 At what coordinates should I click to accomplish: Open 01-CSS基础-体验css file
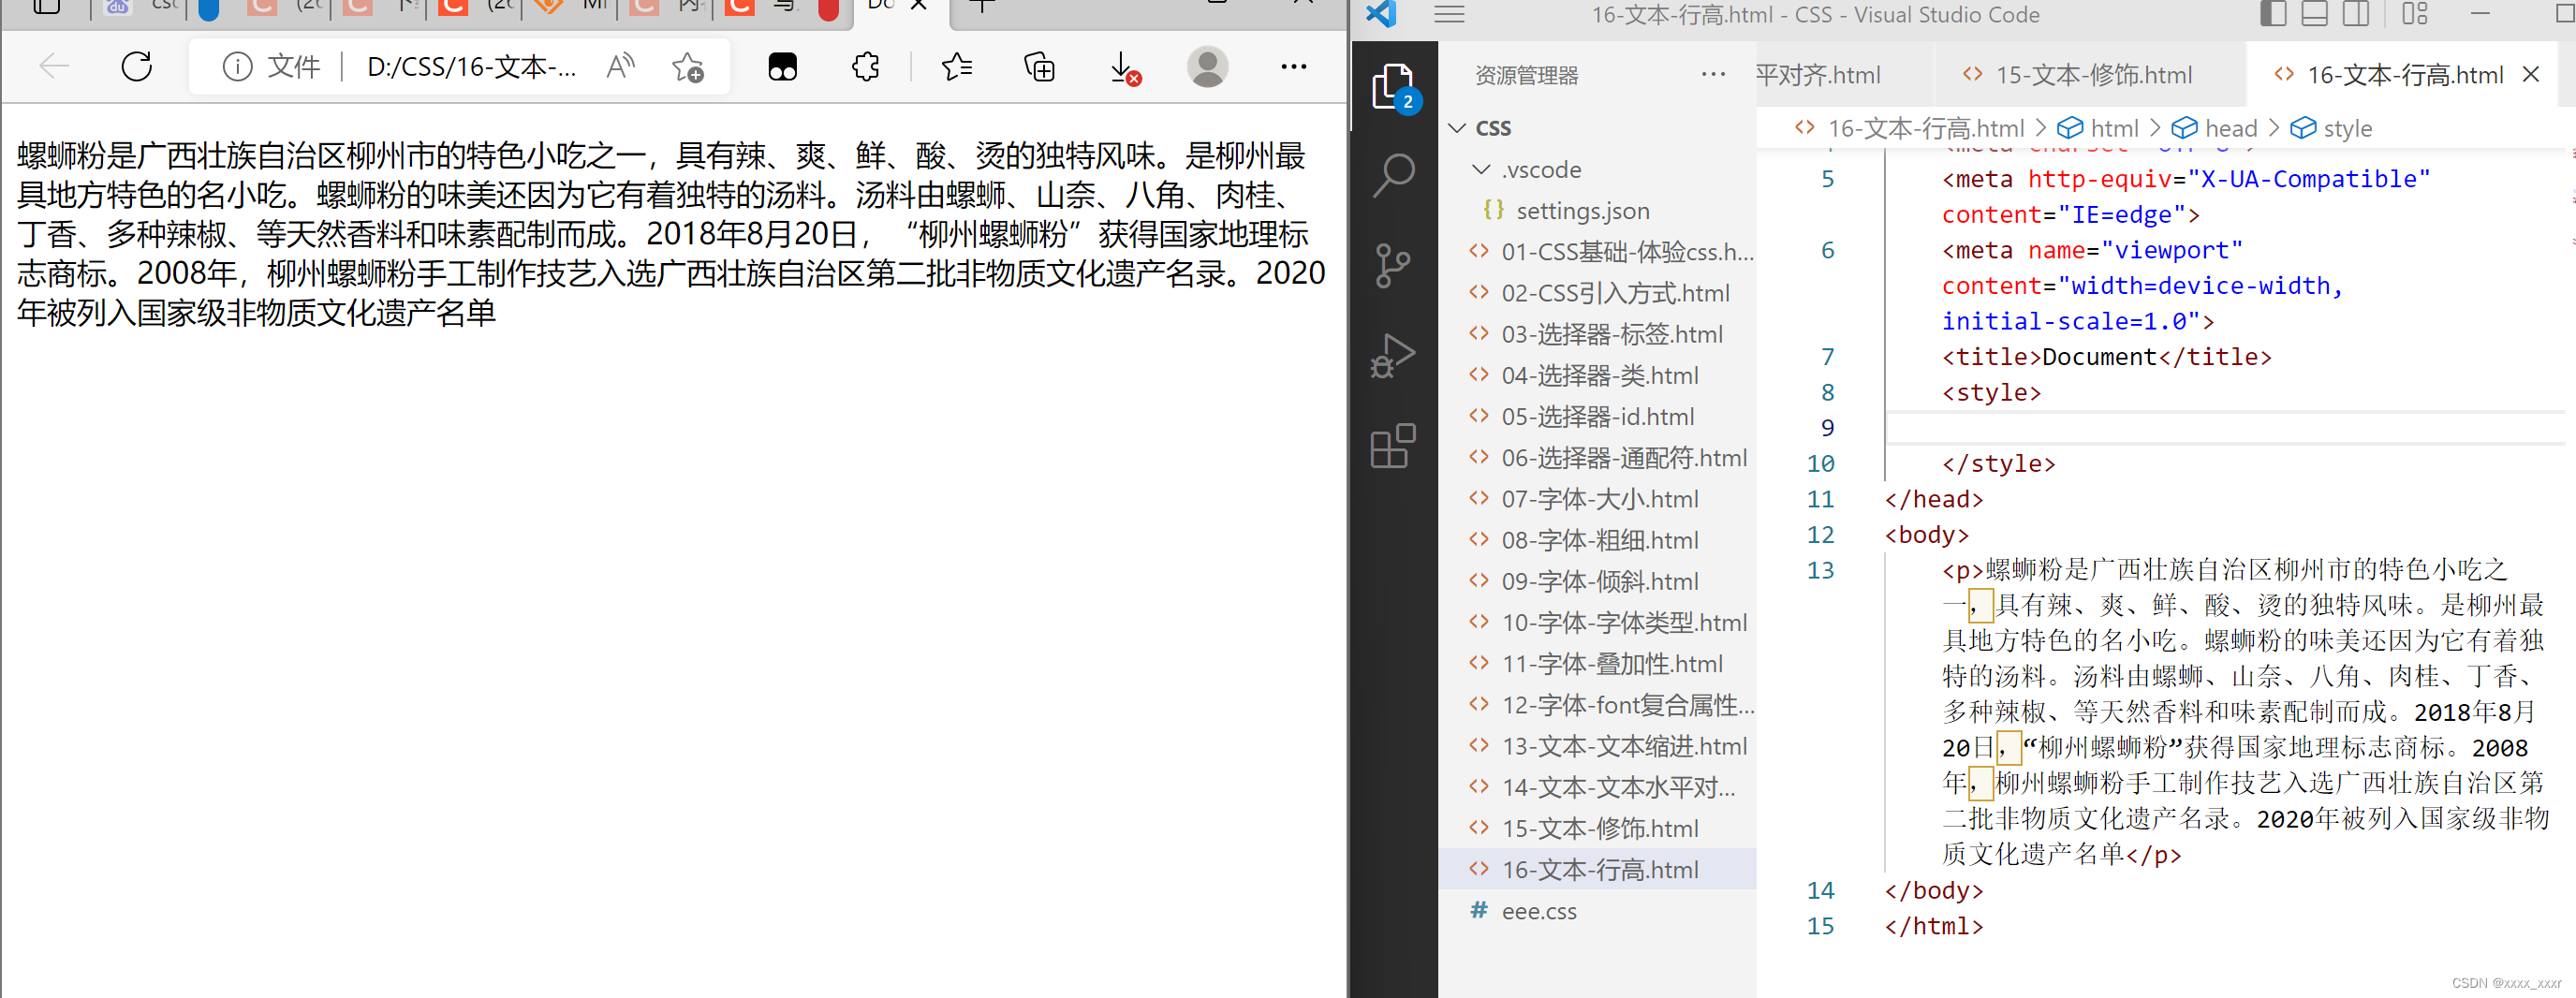coord(1597,252)
